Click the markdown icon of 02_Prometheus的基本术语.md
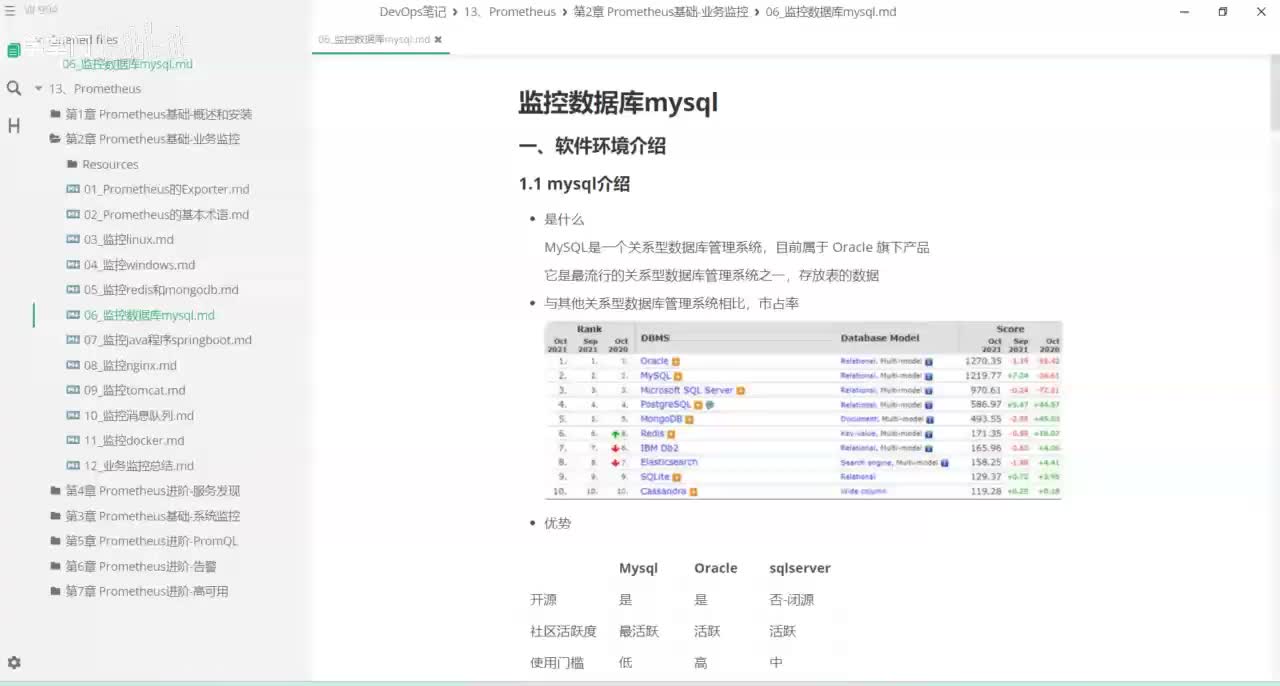This screenshot has width=1280, height=686. click(x=72, y=214)
